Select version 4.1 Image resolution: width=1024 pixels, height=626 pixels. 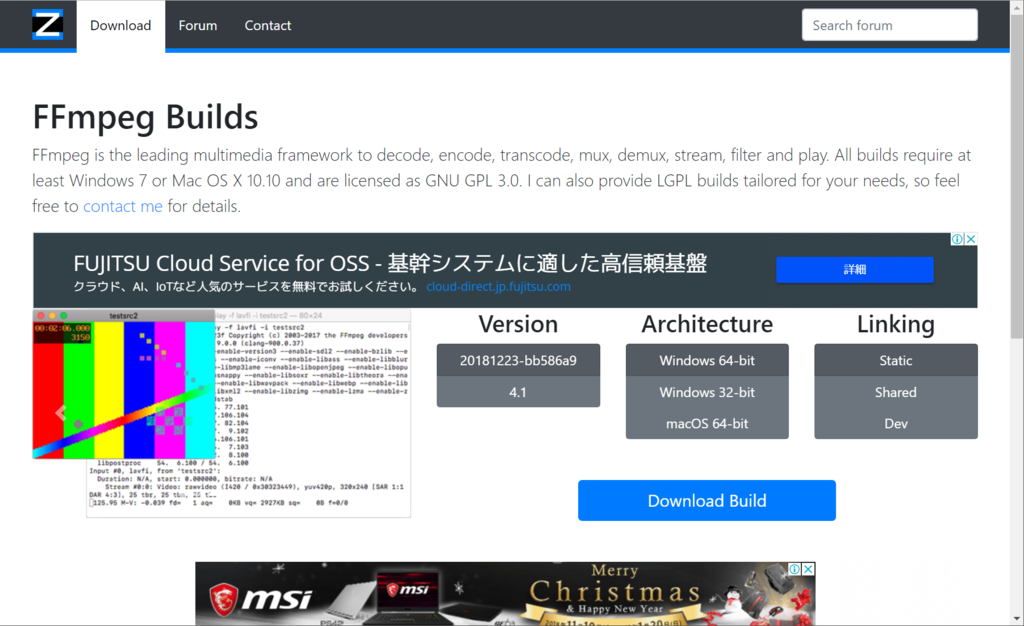pyautogui.click(x=519, y=392)
